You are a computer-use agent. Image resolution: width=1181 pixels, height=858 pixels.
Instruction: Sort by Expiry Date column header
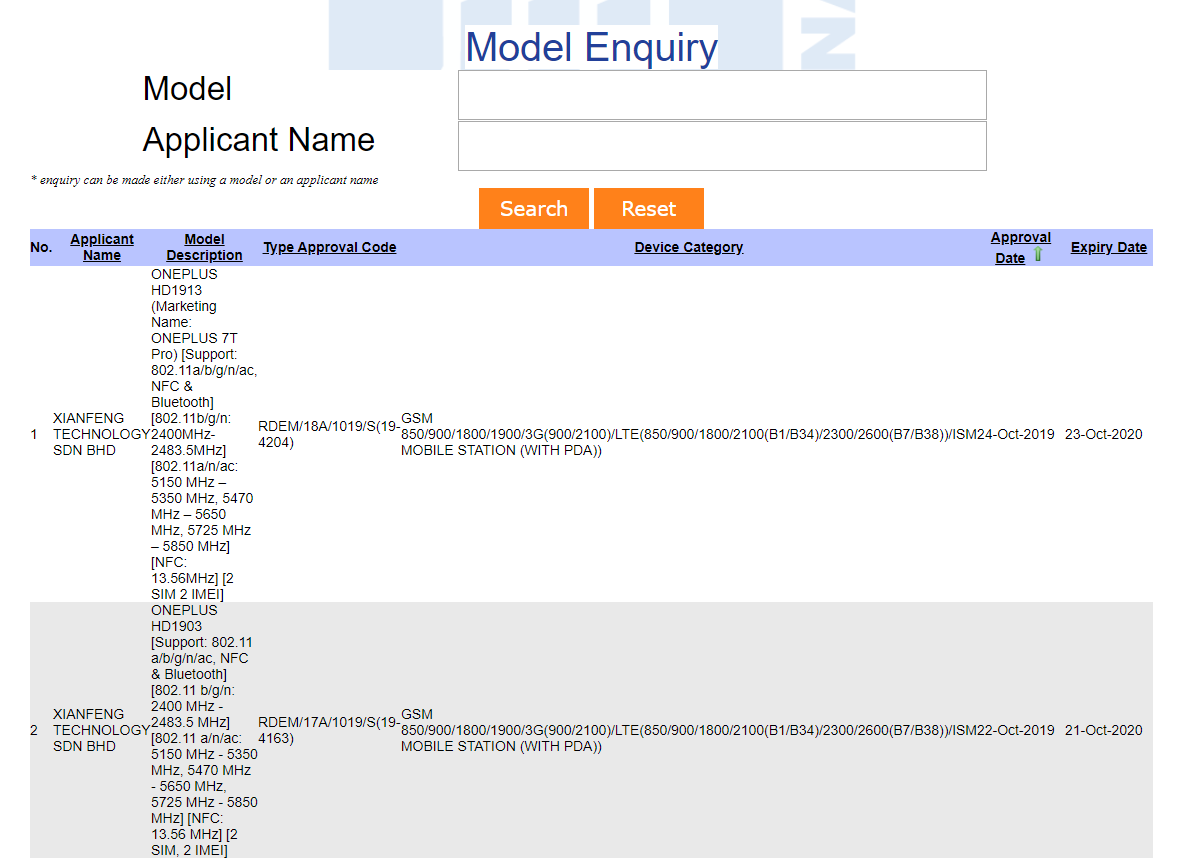(1108, 247)
